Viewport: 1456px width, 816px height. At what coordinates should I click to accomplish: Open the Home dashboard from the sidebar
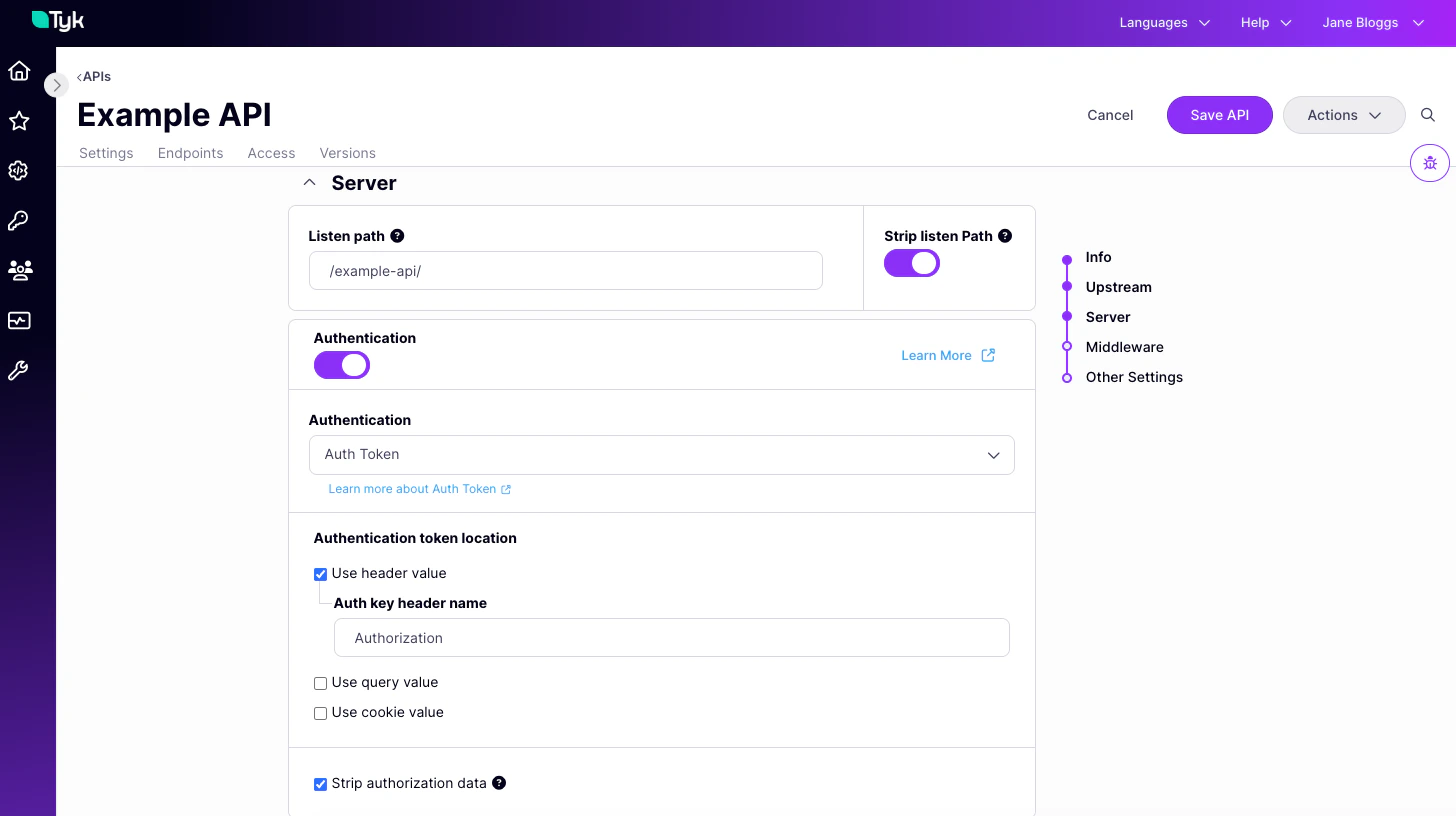18,70
